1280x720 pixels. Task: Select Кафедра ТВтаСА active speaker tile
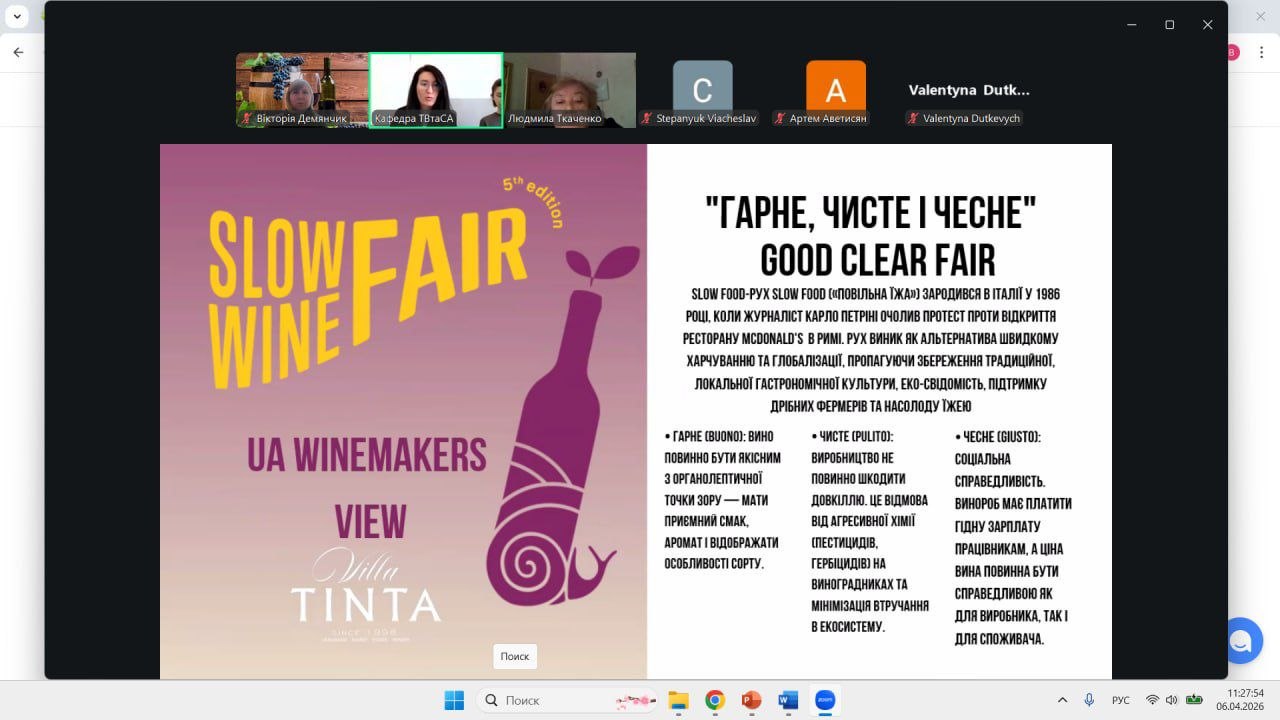436,90
